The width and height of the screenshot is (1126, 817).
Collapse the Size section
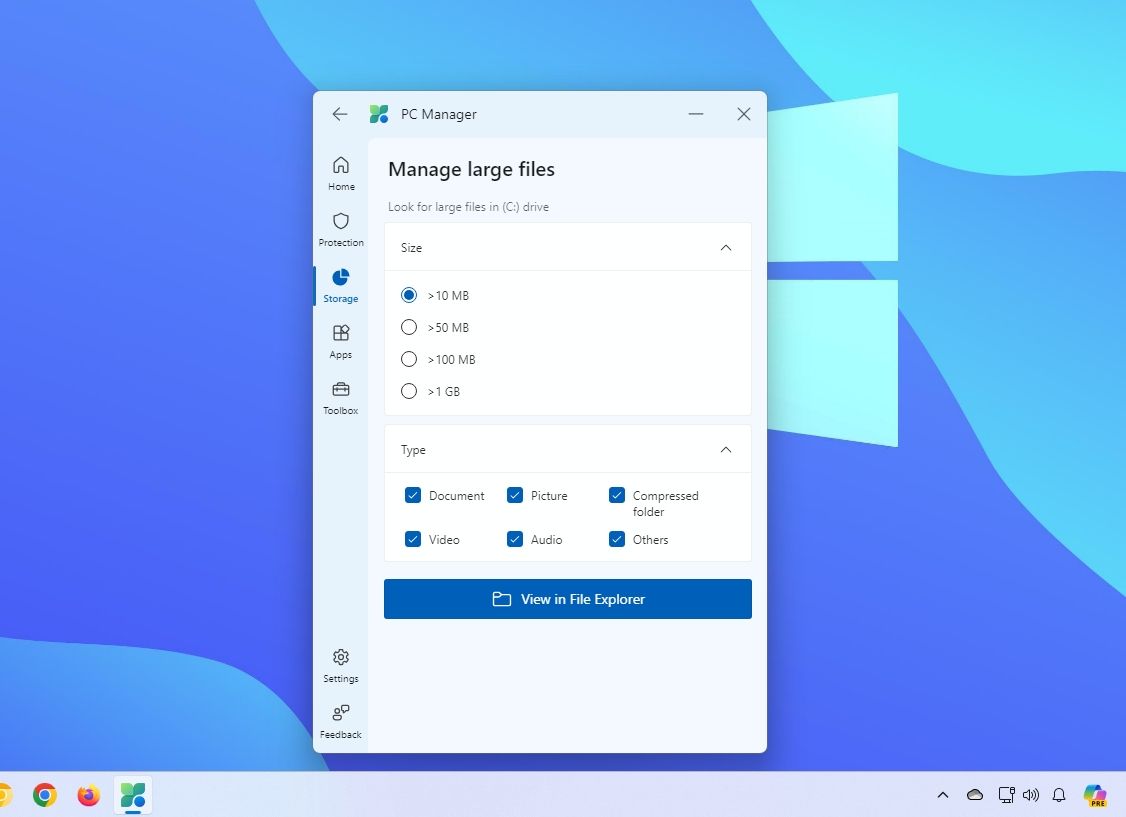coord(725,247)
